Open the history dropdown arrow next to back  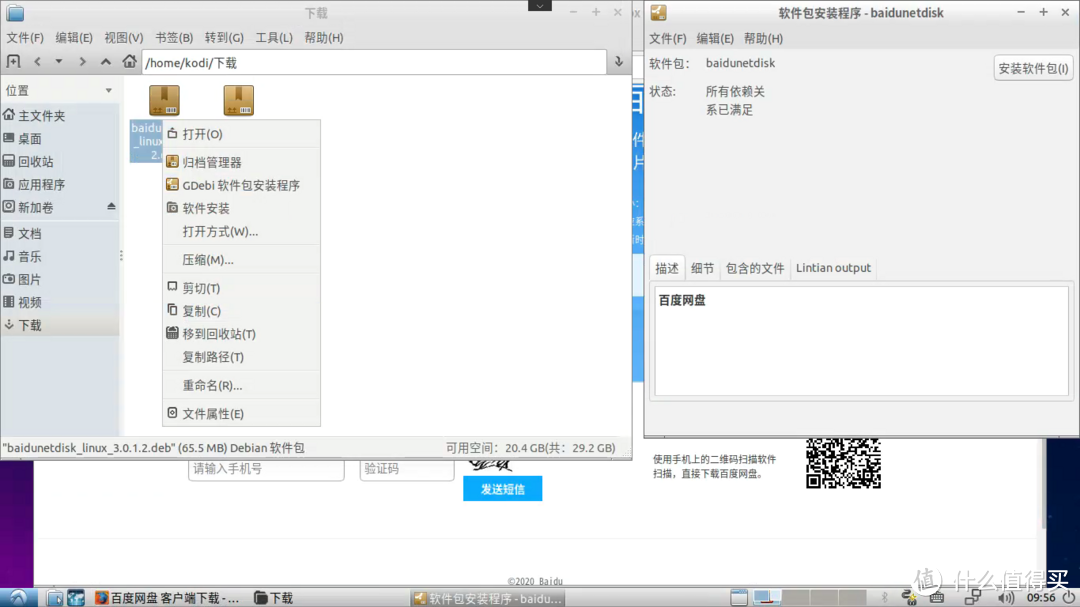click(59, 61)
